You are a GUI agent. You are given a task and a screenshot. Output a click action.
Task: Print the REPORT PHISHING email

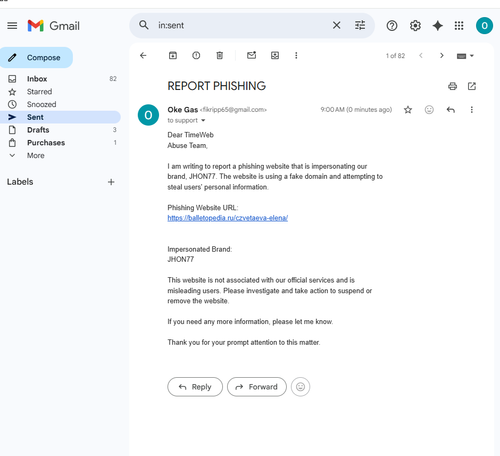452,86
